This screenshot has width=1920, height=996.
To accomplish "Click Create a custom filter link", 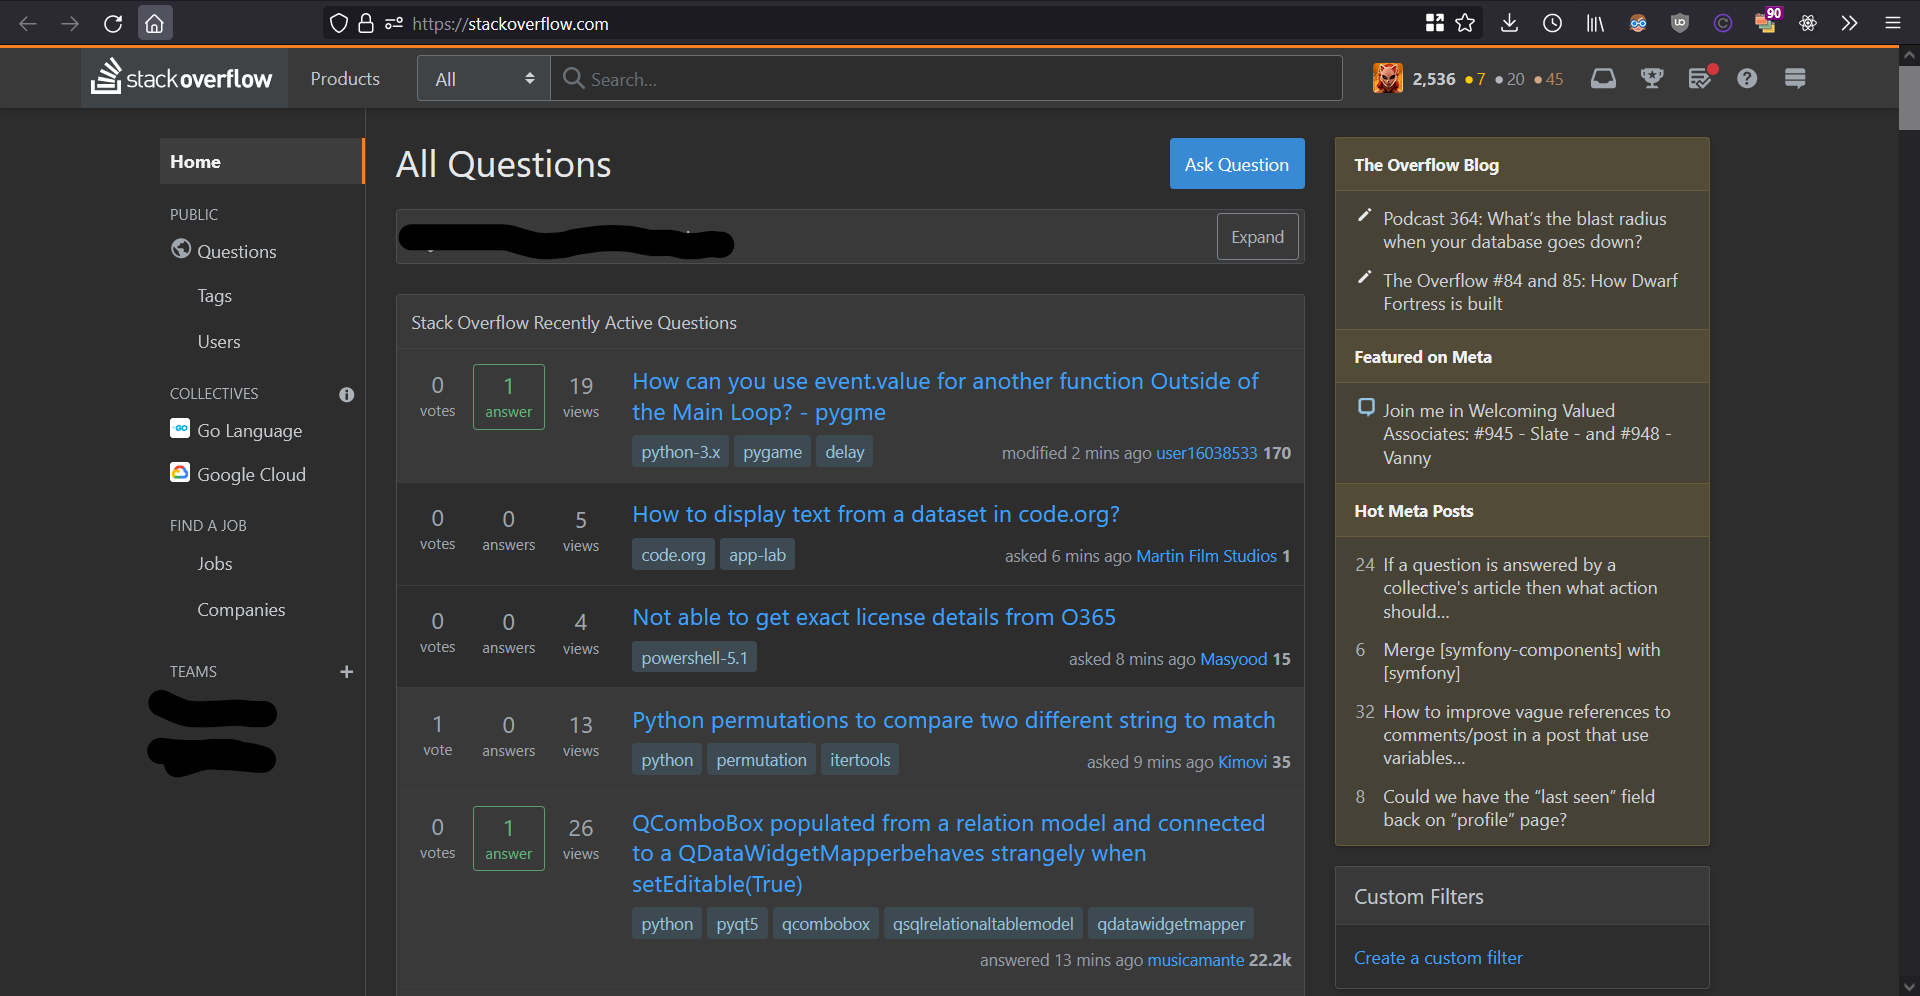I will click(x=1438, y=957).
